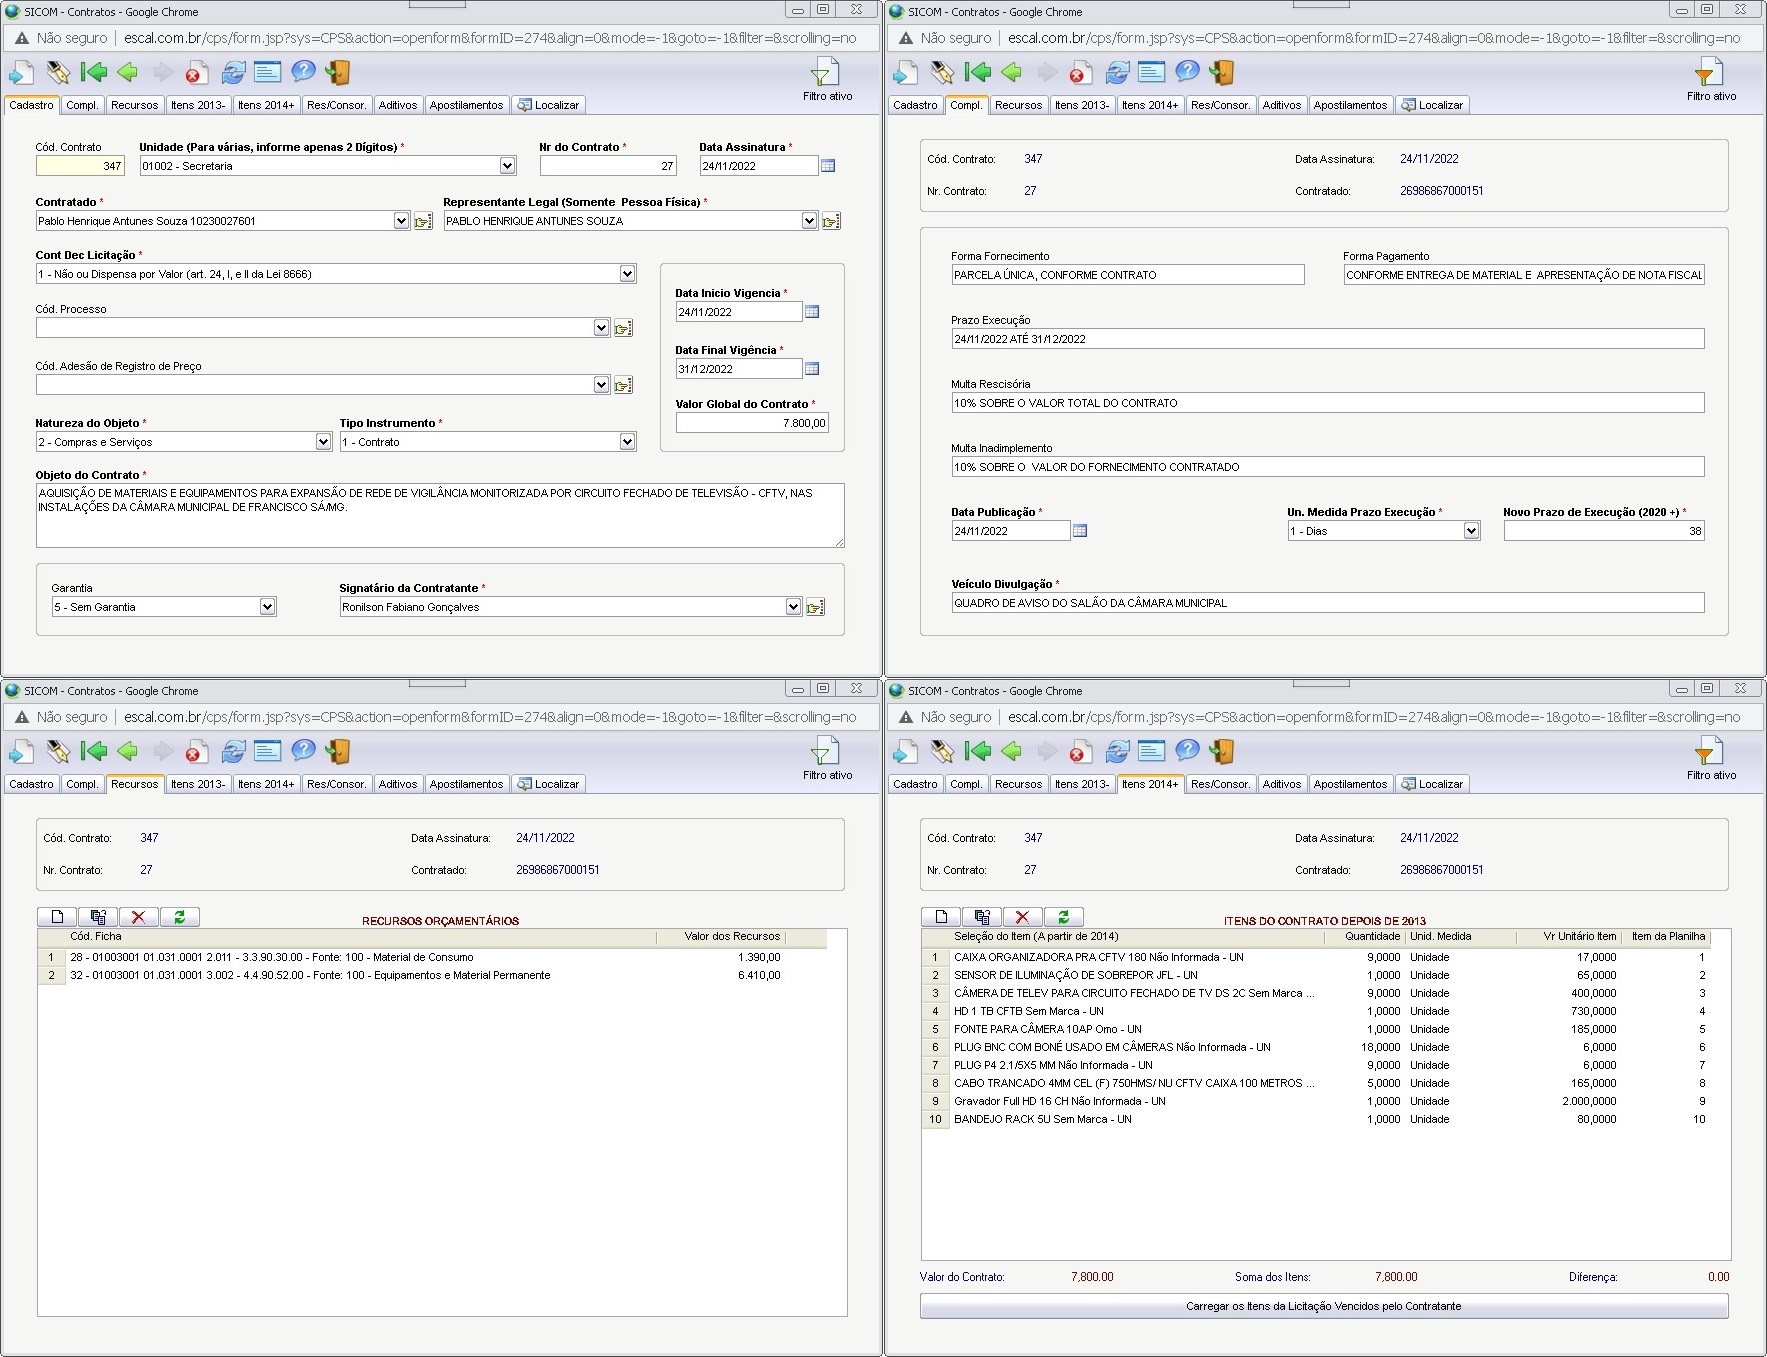
Task: Click the lookup icon next to Signatário da Contratante
Action: [x=815, y=607]
